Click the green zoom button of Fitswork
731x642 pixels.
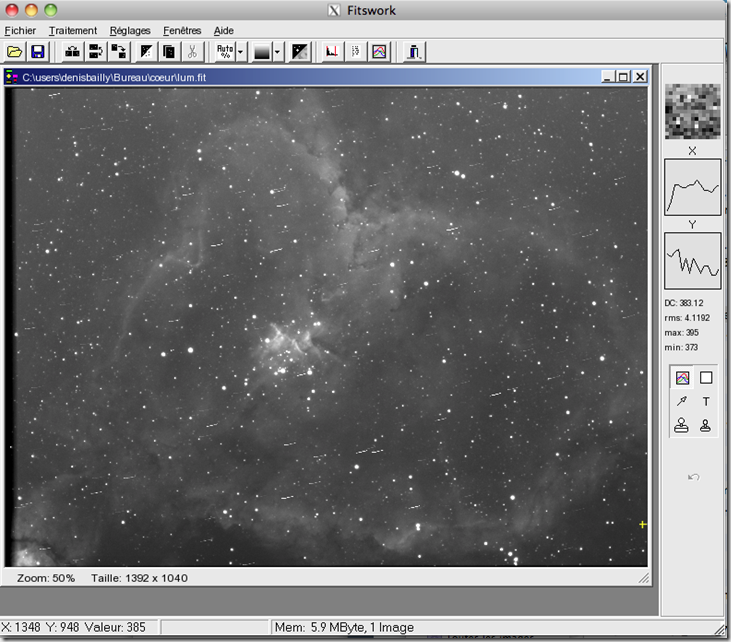[50, 10]
